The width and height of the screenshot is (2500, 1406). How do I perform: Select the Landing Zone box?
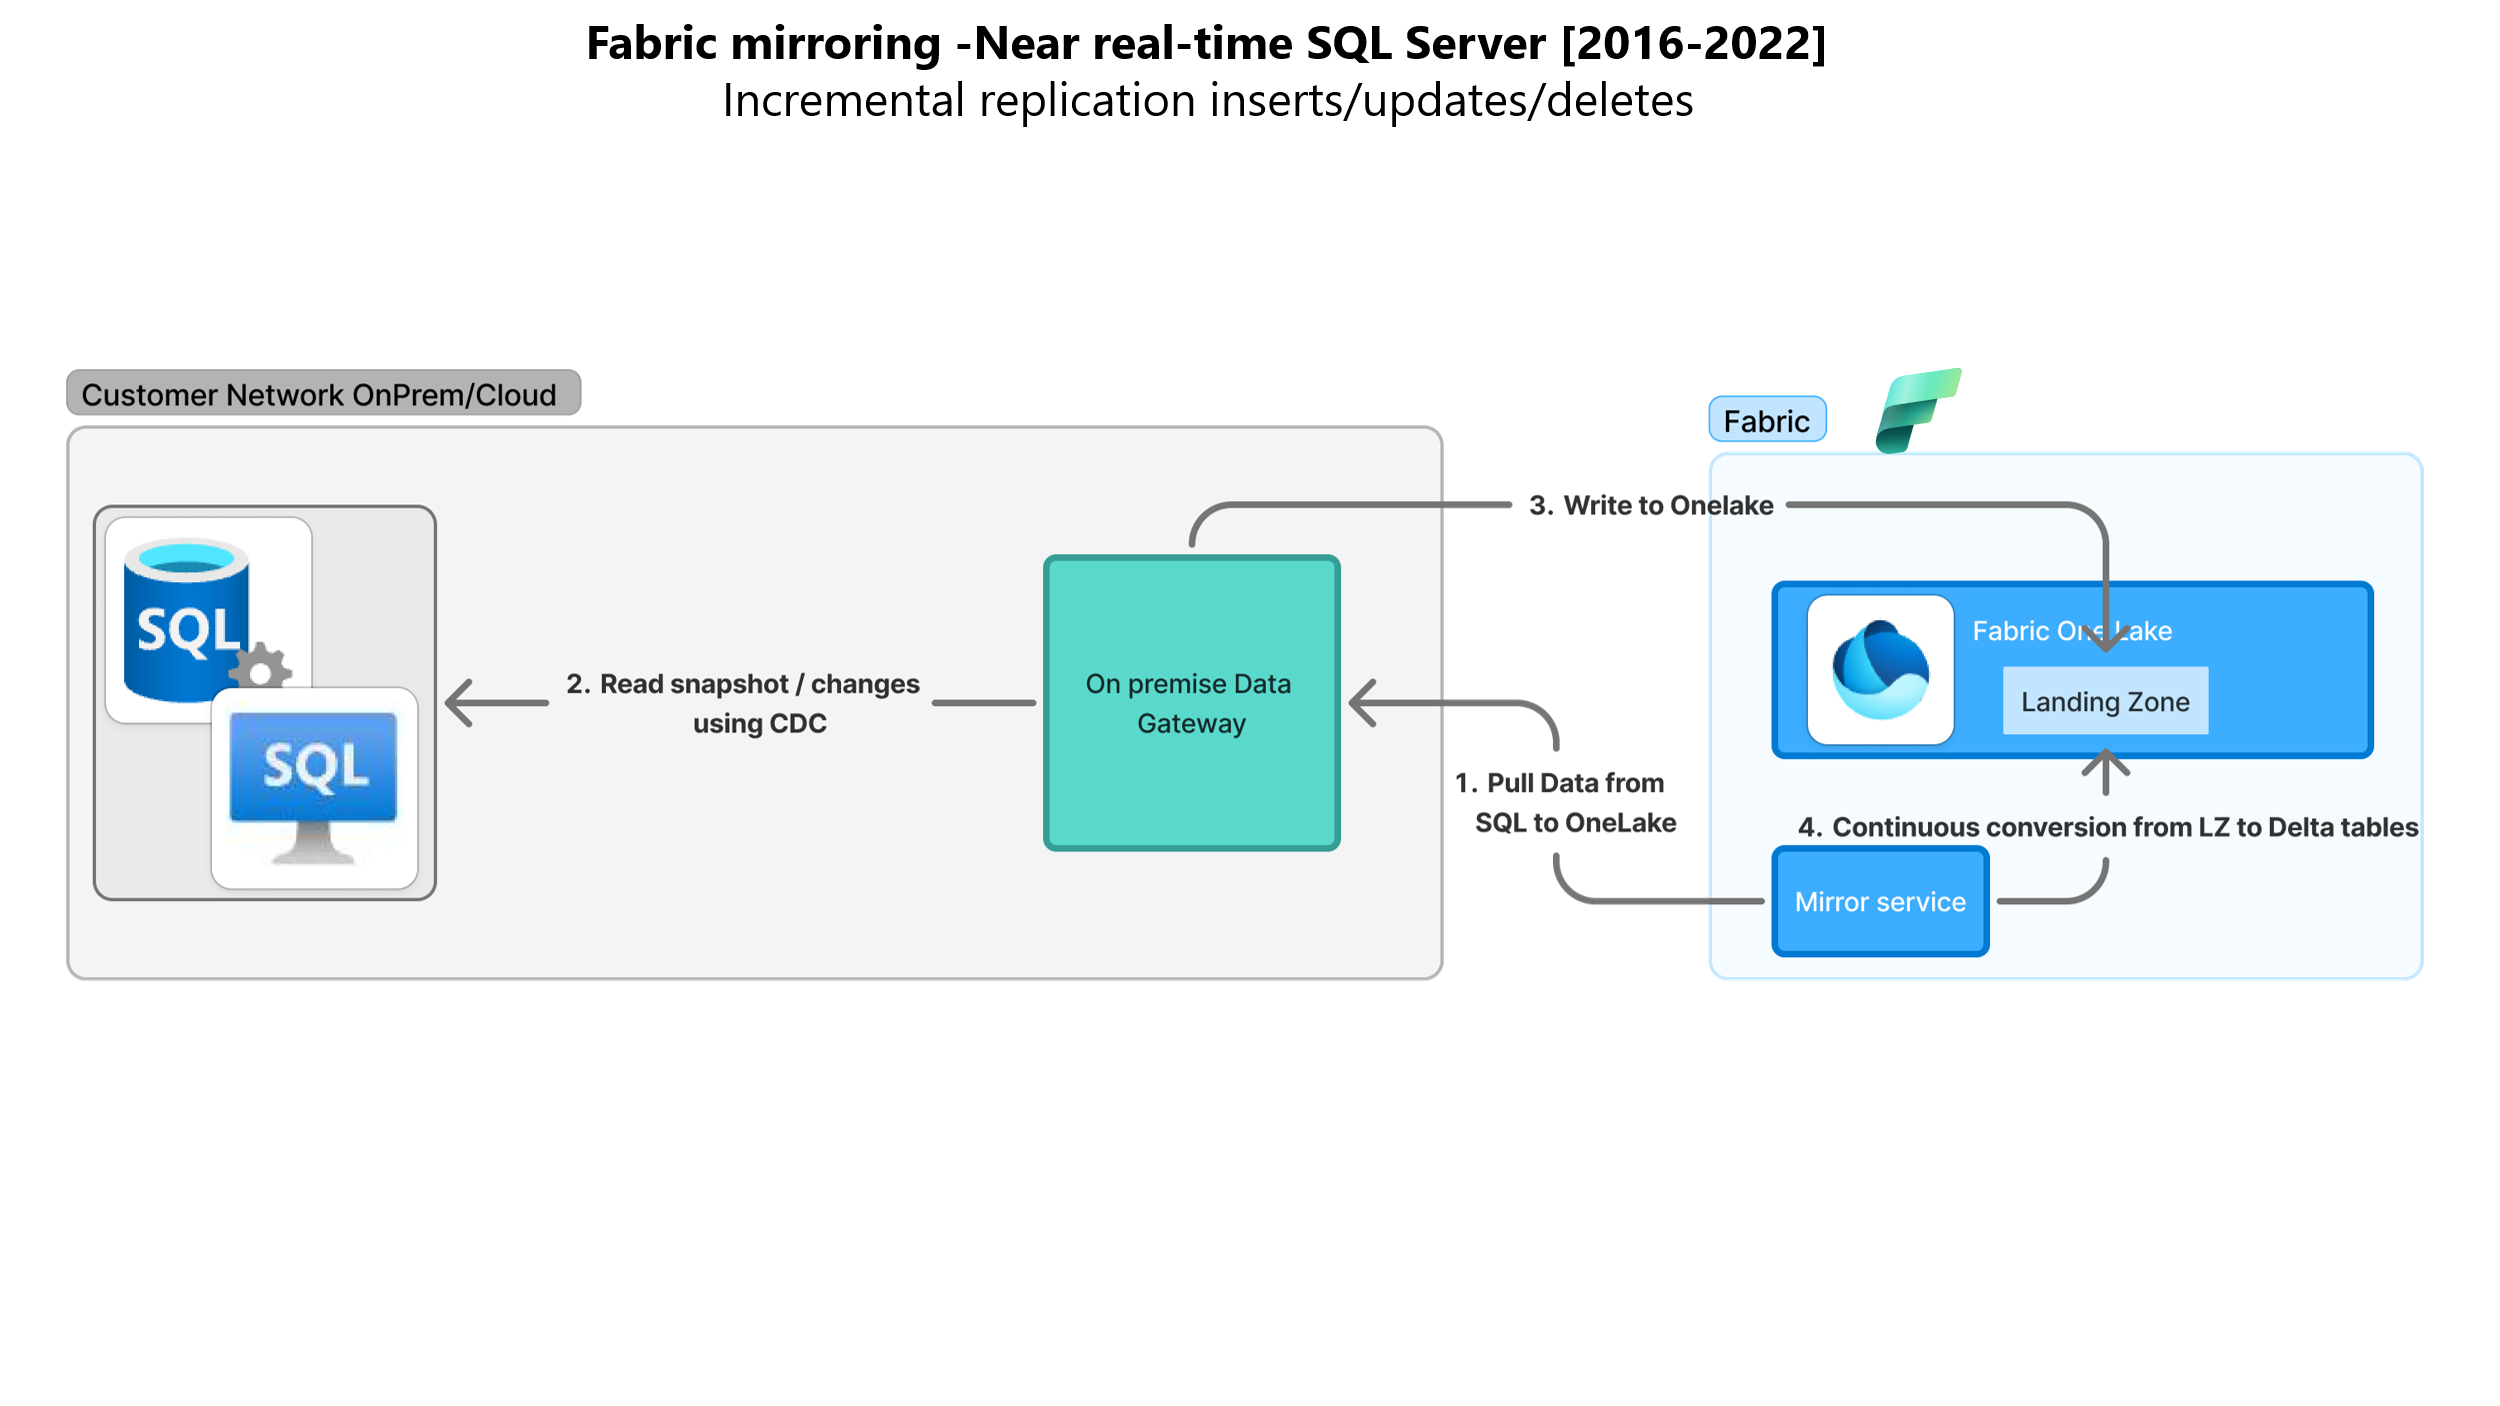pyautogui.click(x=2105, y=701)
